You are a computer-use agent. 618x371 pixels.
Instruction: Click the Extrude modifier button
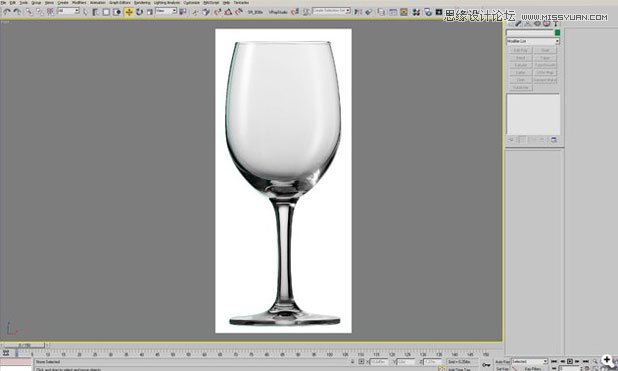521,65
